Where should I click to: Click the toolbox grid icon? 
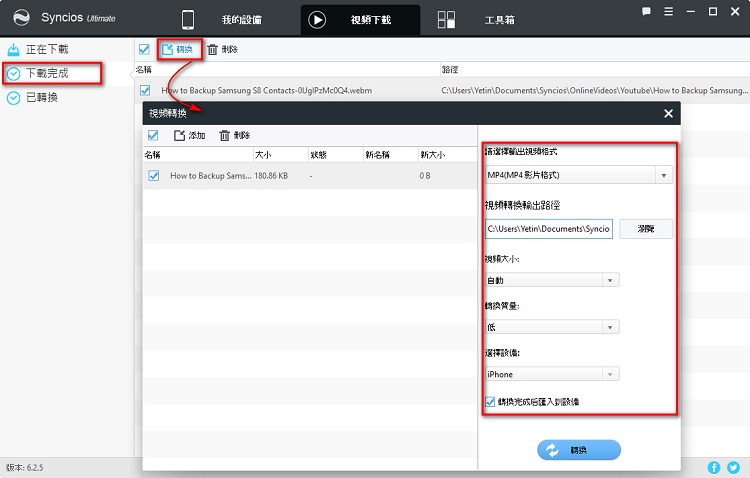point(446,20)
